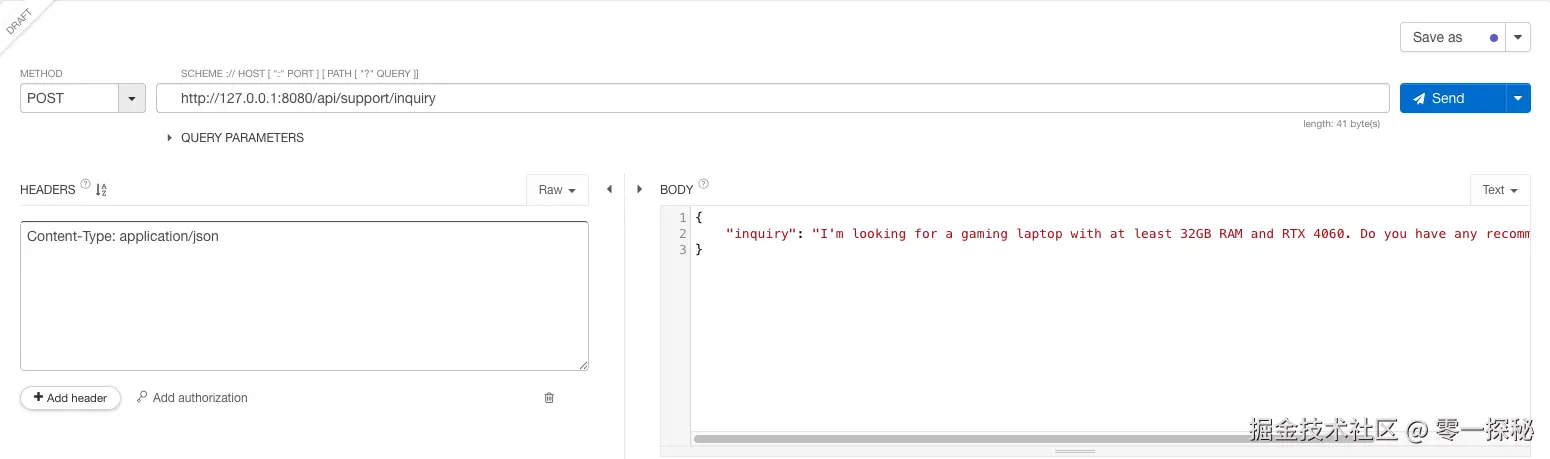
Task: Expand the QUERY PARAMETERS section
Action: coord(170,138)
